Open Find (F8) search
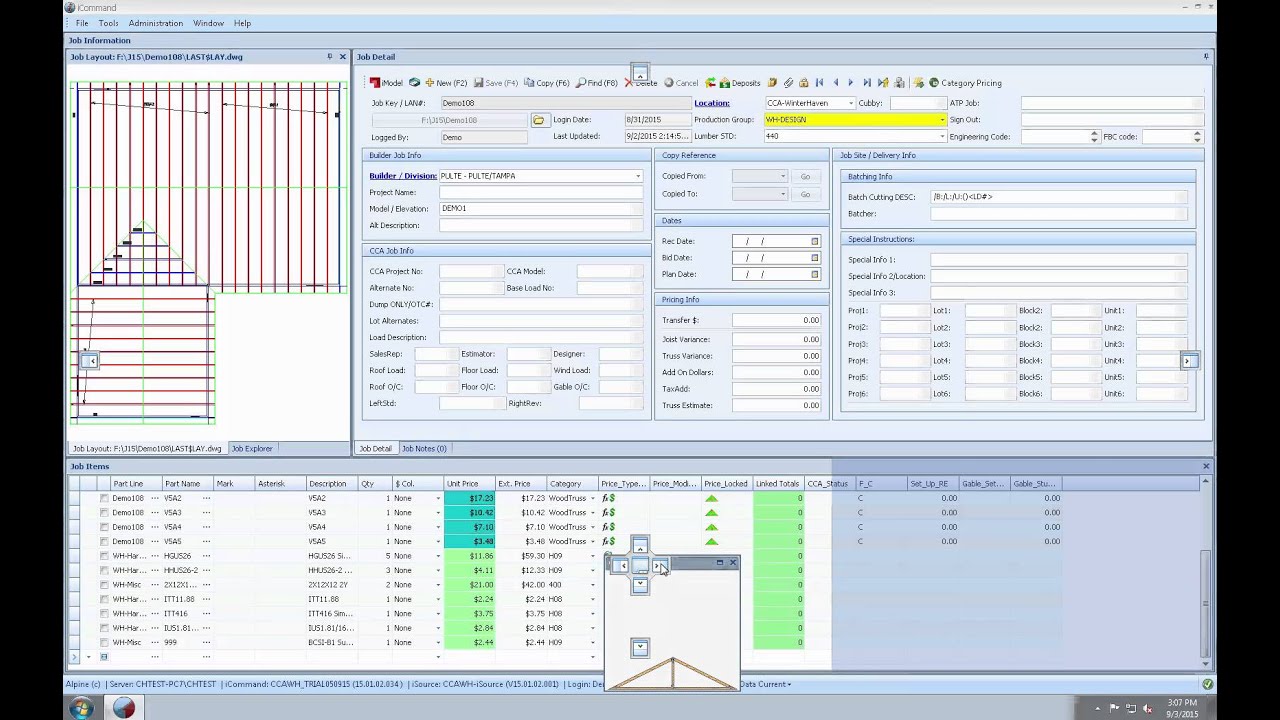The width and height of the screenshot is (1280, 720). click(597, 83)
